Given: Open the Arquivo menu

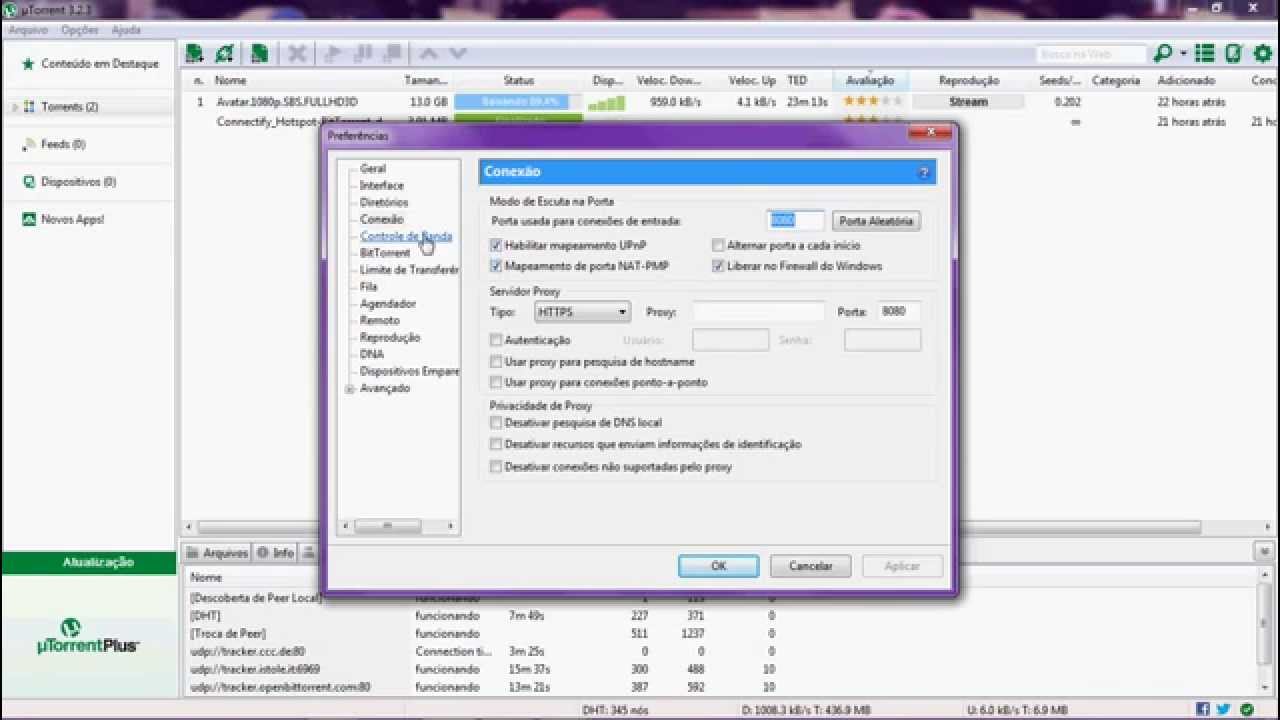Looking at the screenshot, I should 28,30.
